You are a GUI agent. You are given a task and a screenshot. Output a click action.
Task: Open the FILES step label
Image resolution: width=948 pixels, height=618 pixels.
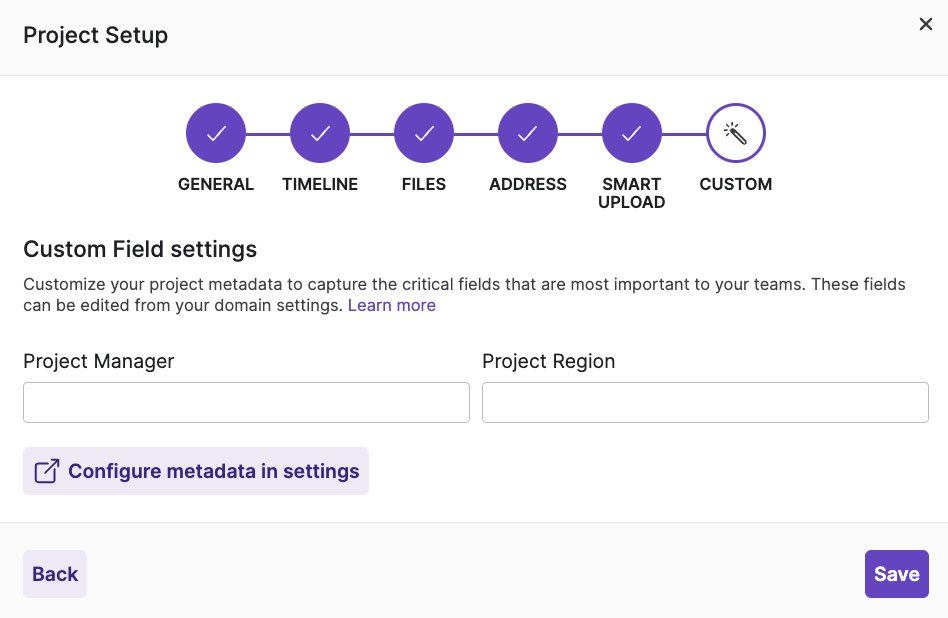pos(424,184)
